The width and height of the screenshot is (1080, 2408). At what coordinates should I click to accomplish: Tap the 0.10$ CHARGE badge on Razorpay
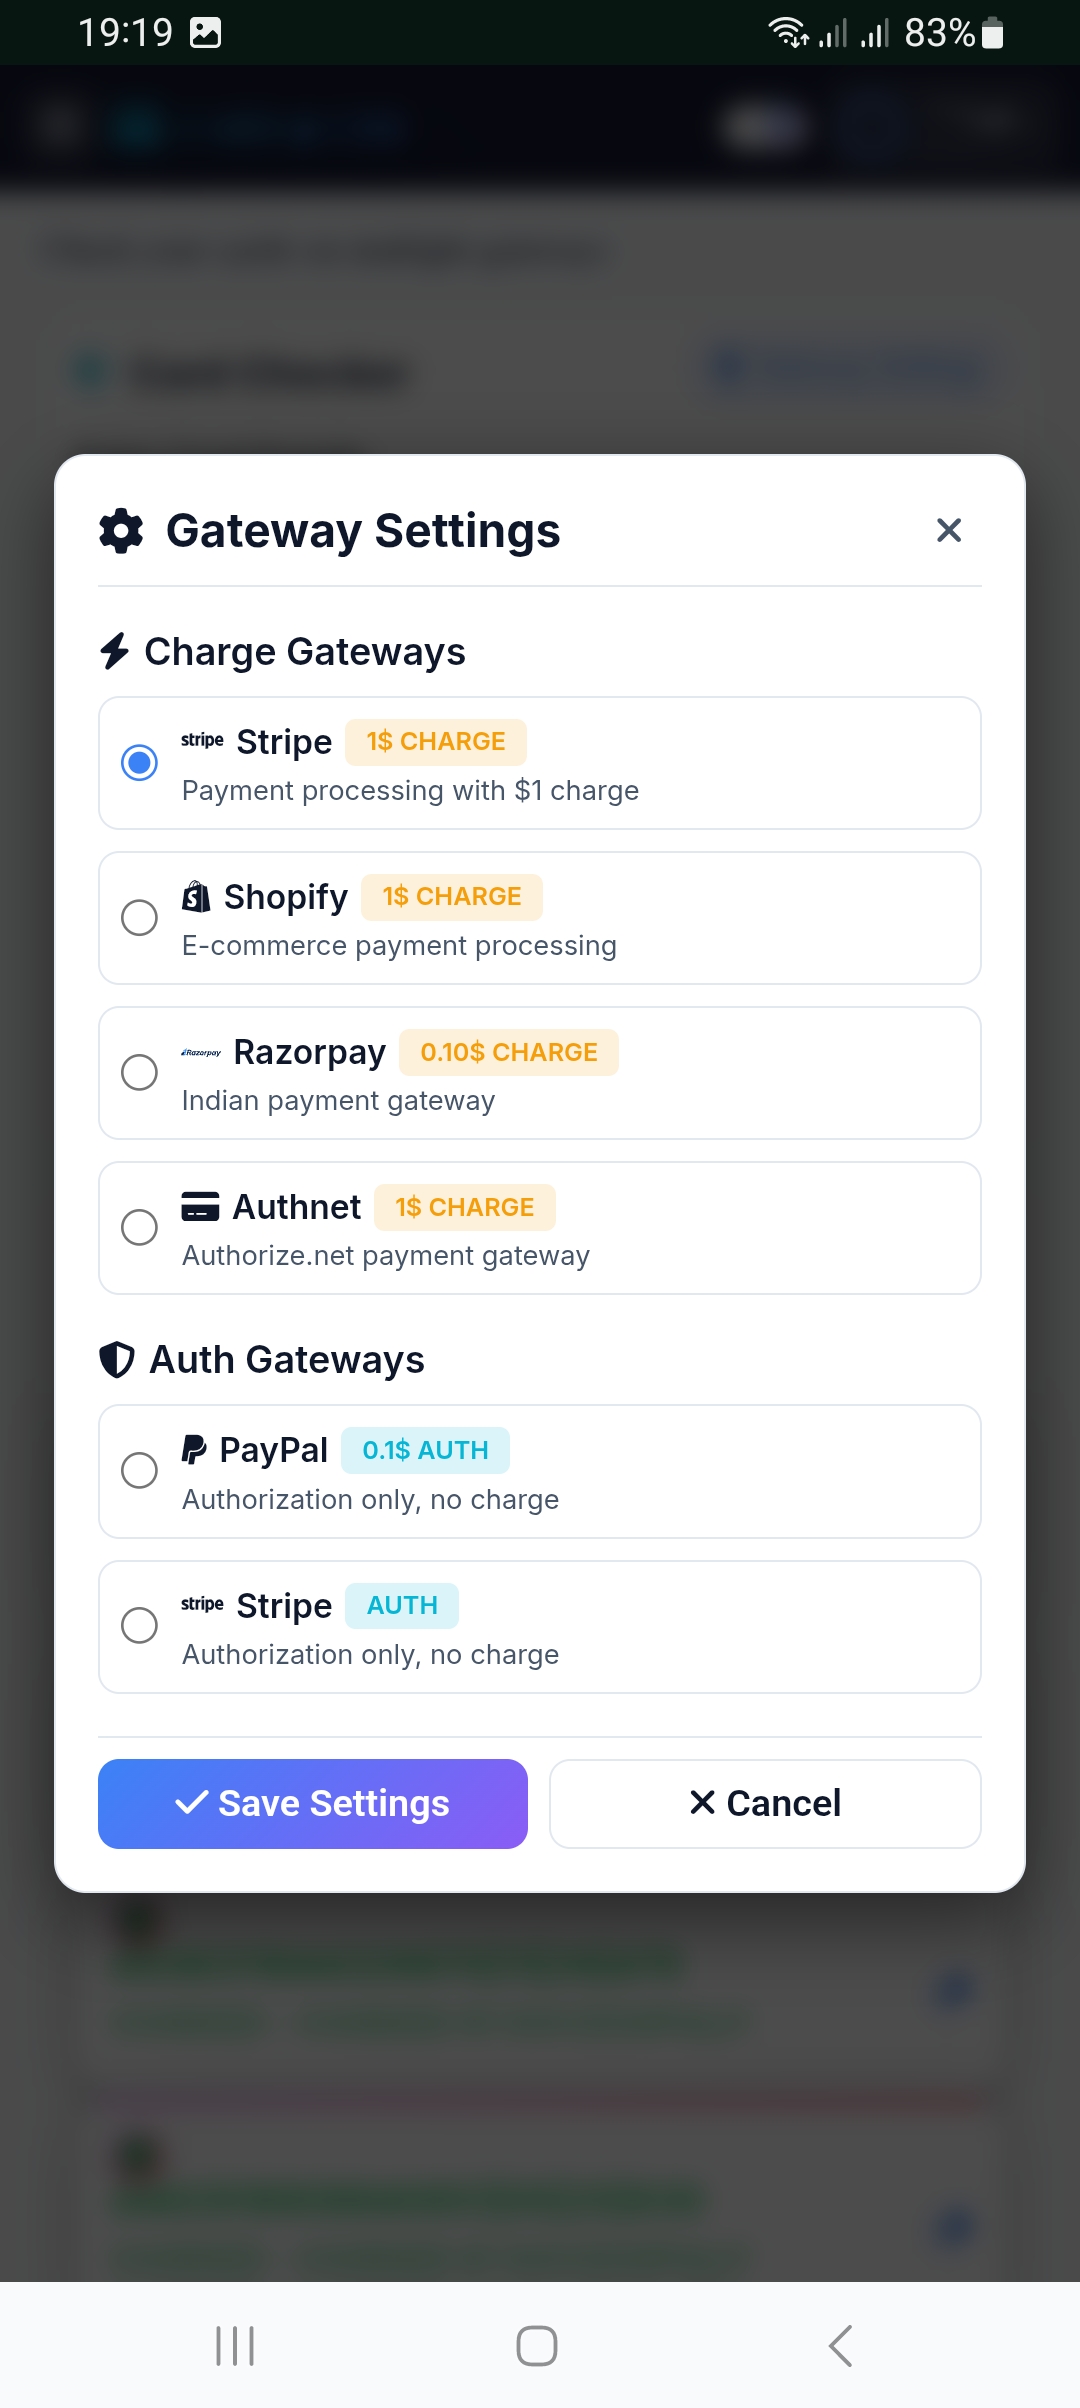[x=509, y=1052]
